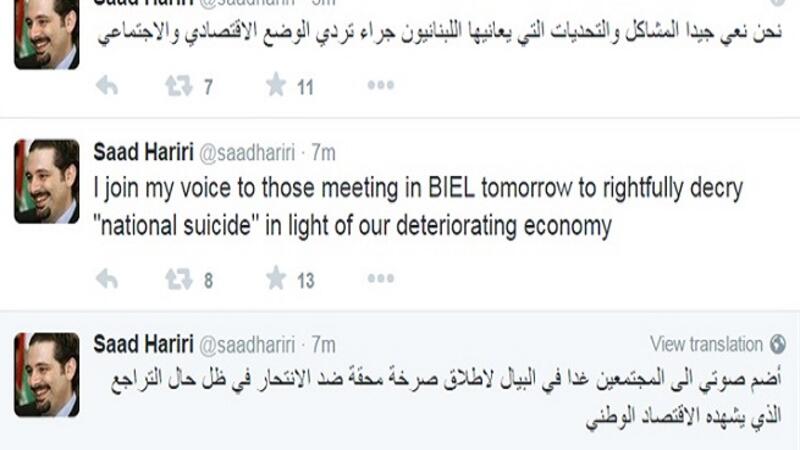Viewport: 800px width, 450px height.
Task: Reply to the BIEL meeting tweet
Action: [x=106, y=280]
